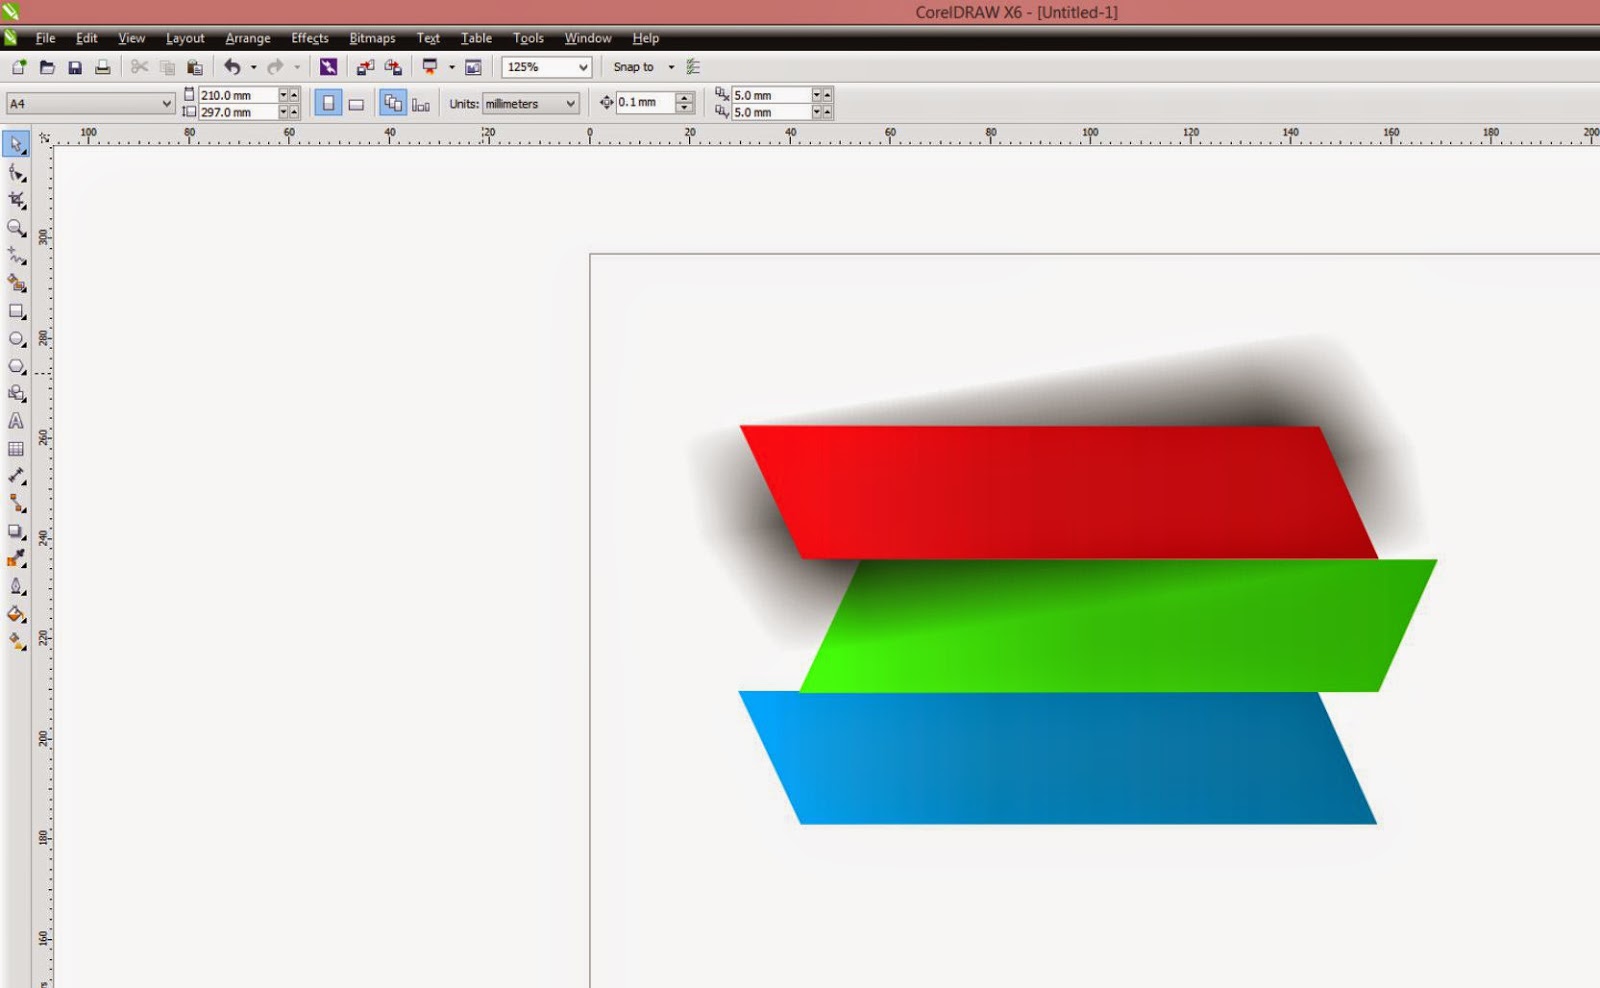Pick the Color Eyedropper tool
This screenshot has height=988, width=1600.
(x=16, y=558)
